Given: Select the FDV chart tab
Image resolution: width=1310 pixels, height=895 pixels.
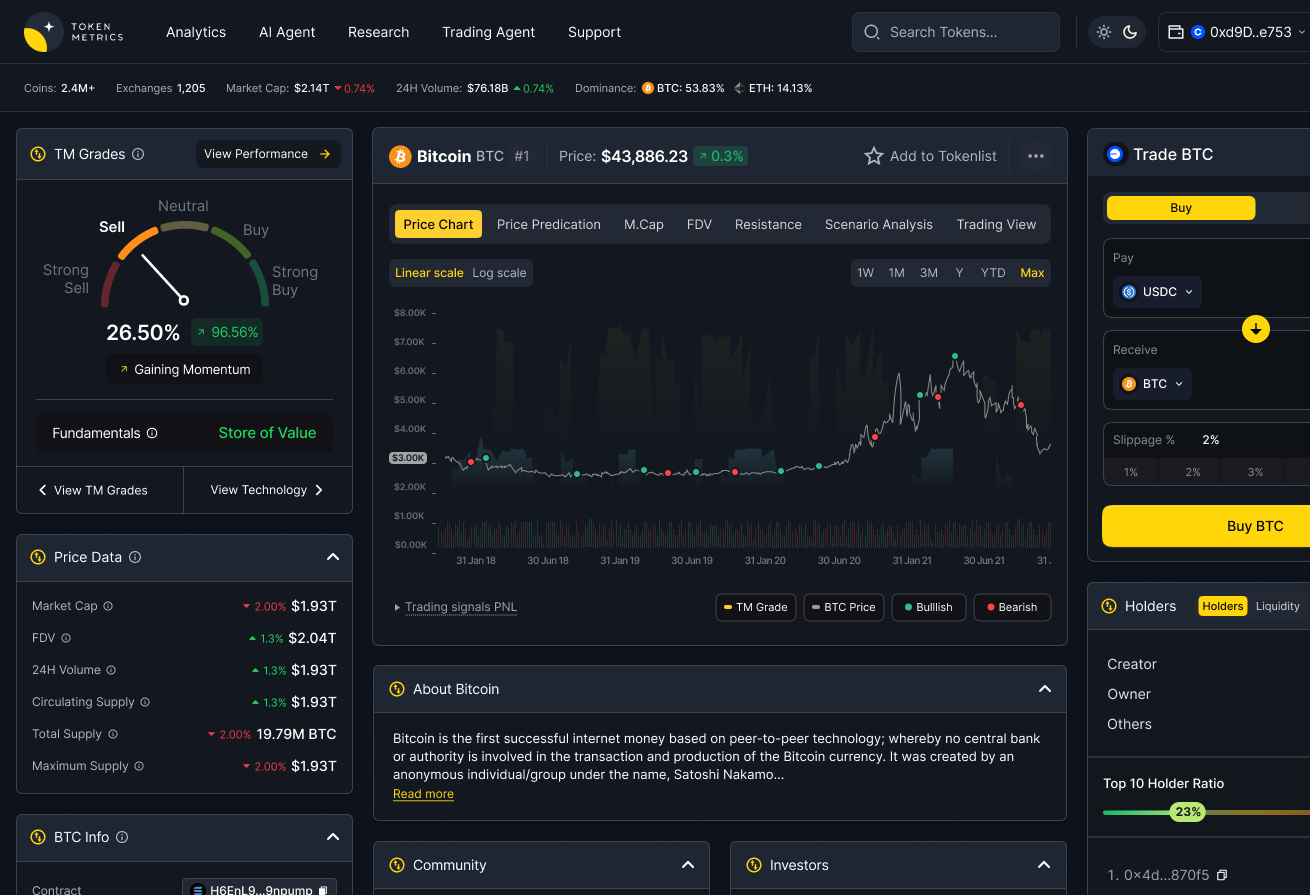Looking at the screenshot, I should [x=699, y=224].
